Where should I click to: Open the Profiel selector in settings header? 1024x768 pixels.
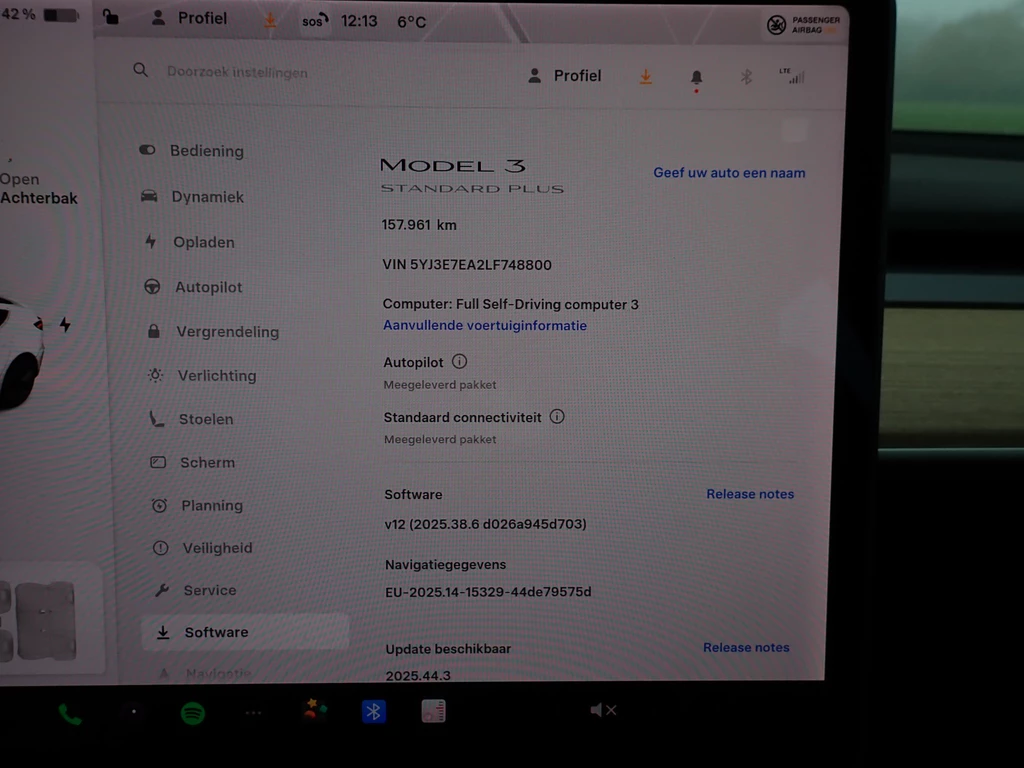[x=565, y=76]
